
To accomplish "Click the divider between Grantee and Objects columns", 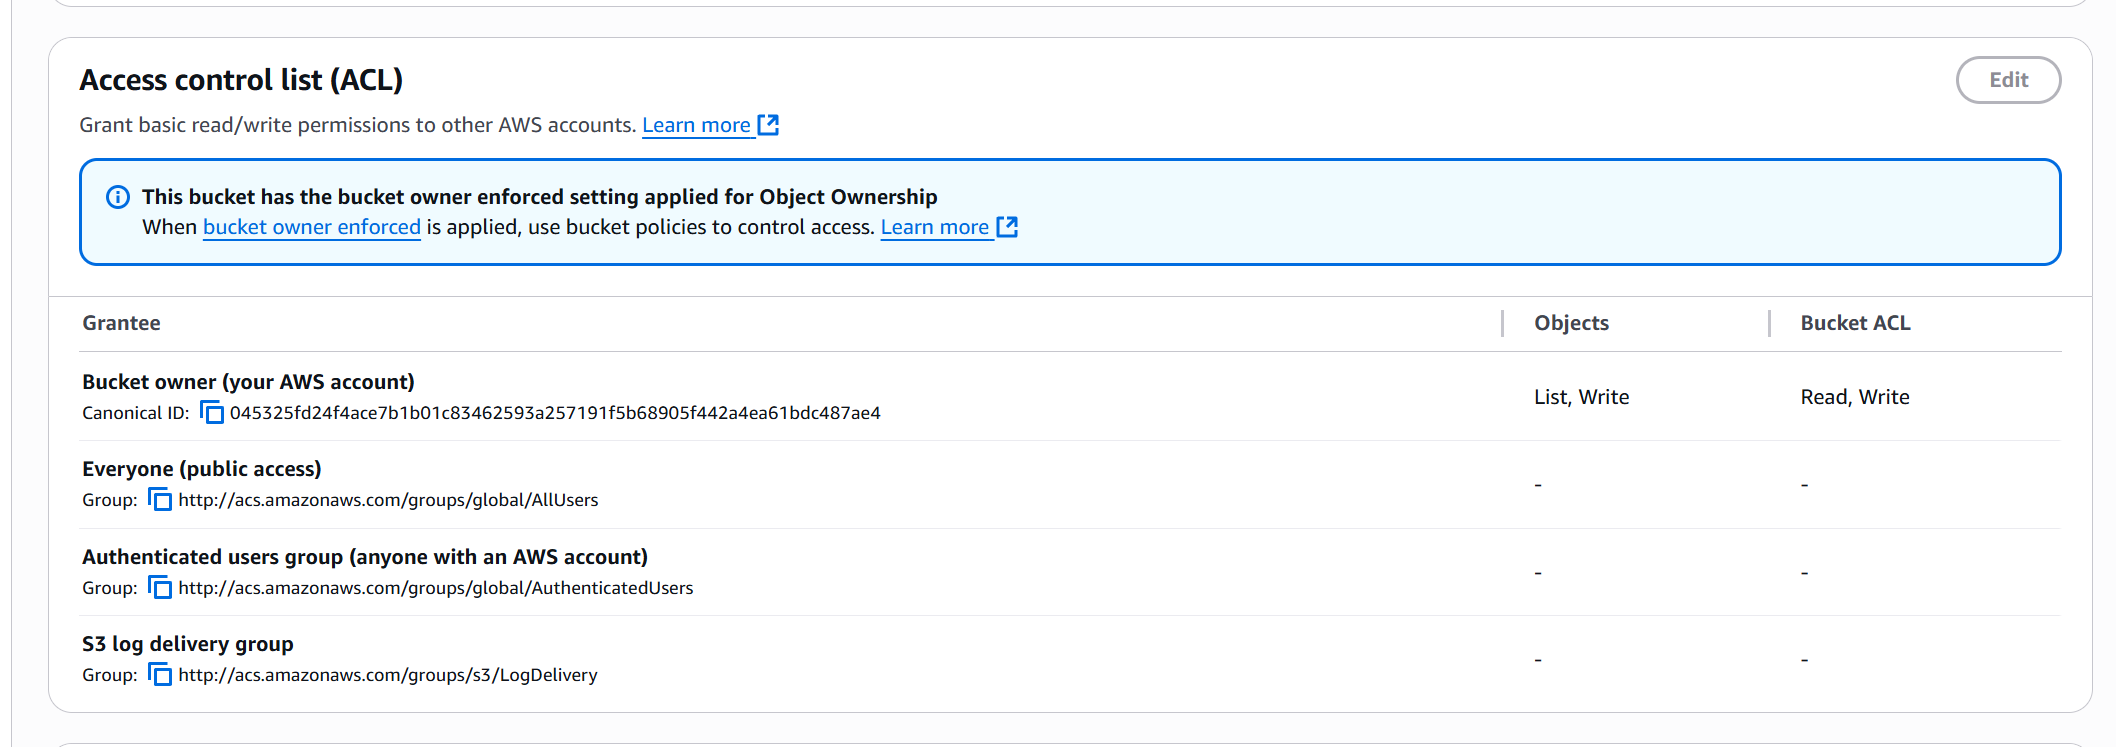I will click(x=1502, y=323).
